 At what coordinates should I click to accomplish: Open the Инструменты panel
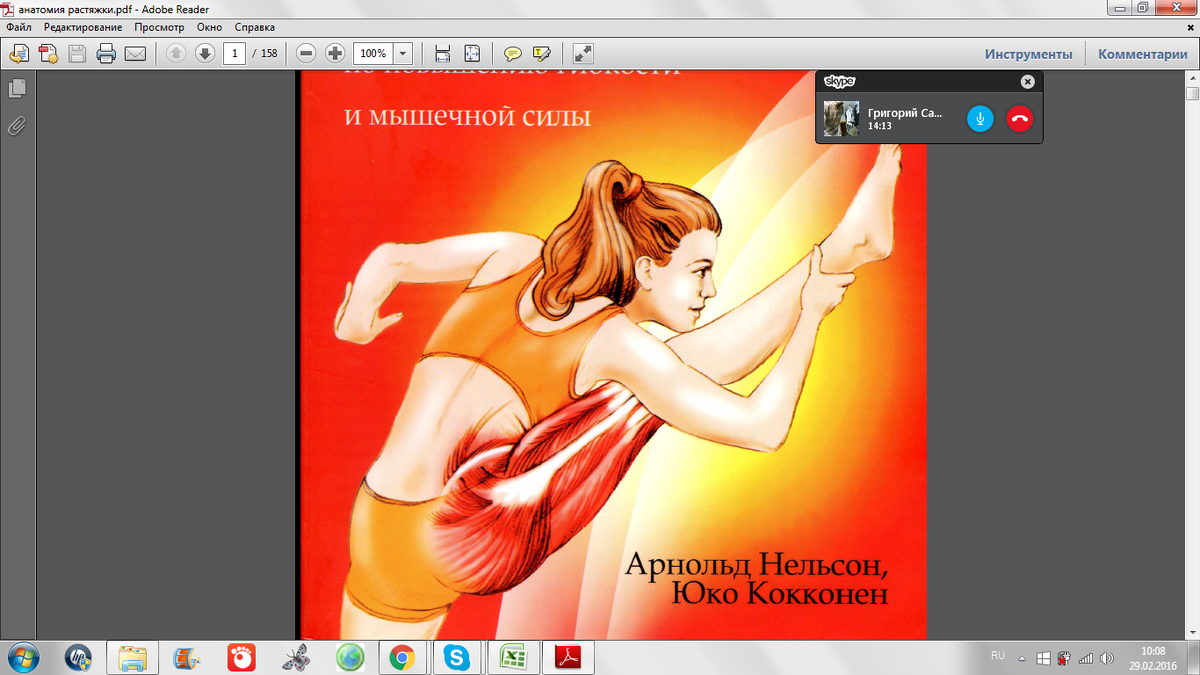tap(1028, 54)
